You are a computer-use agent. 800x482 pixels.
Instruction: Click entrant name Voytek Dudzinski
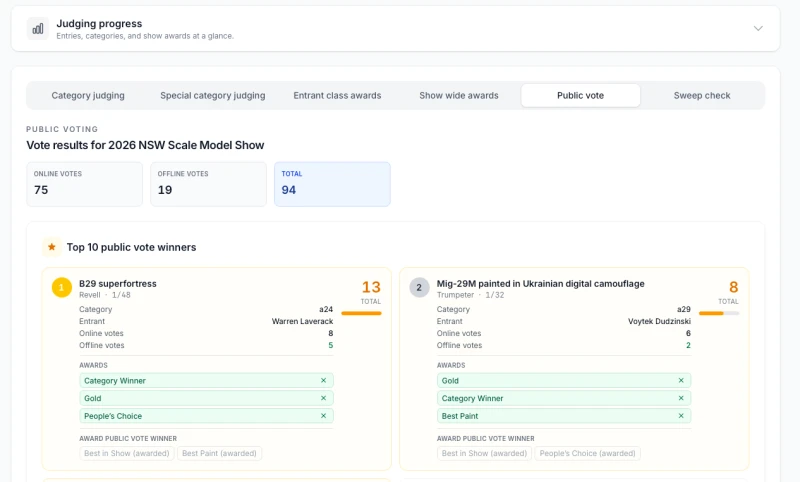(659, 321)
